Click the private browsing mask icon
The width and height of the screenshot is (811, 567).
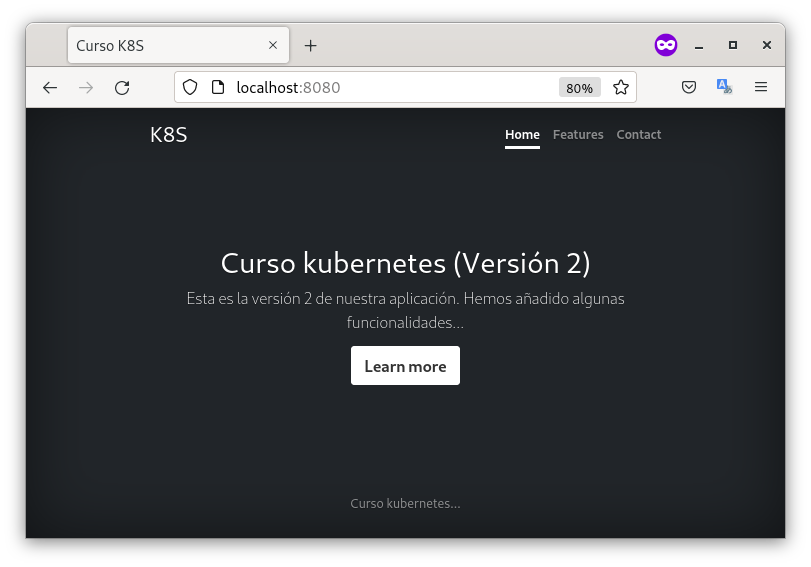[666, 45]
